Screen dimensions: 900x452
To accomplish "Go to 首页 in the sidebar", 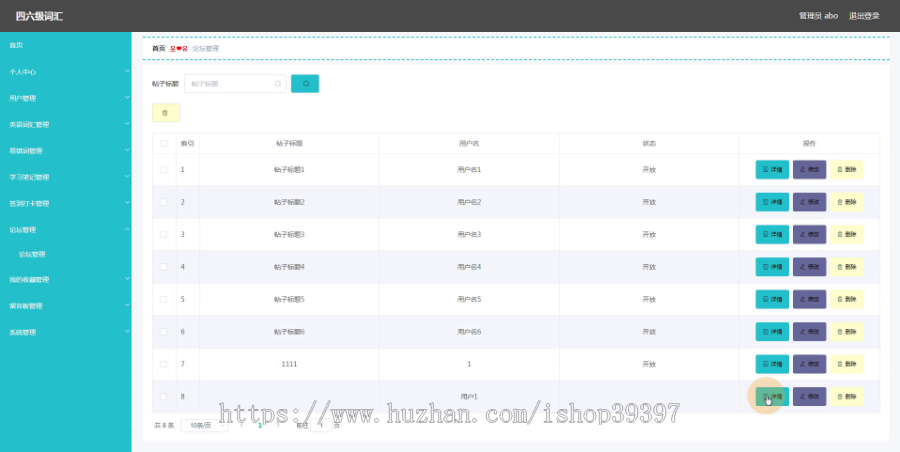I will click(65, 45).
